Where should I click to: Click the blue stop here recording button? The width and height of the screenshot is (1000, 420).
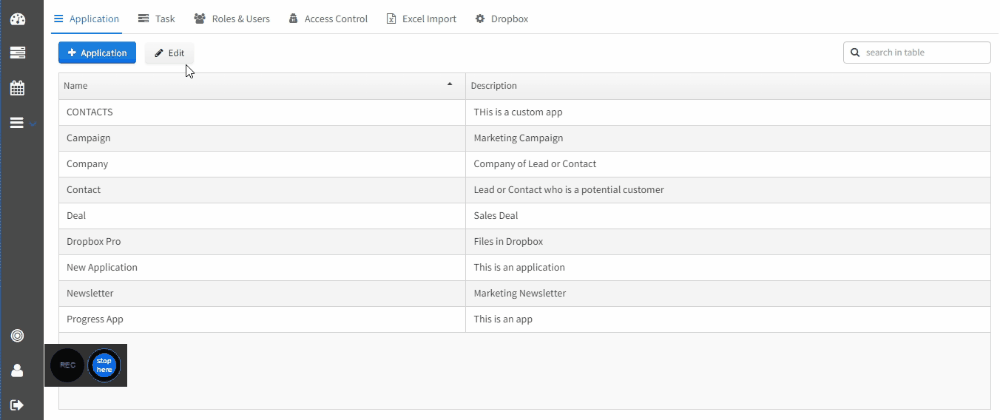(x=104, y=366)
